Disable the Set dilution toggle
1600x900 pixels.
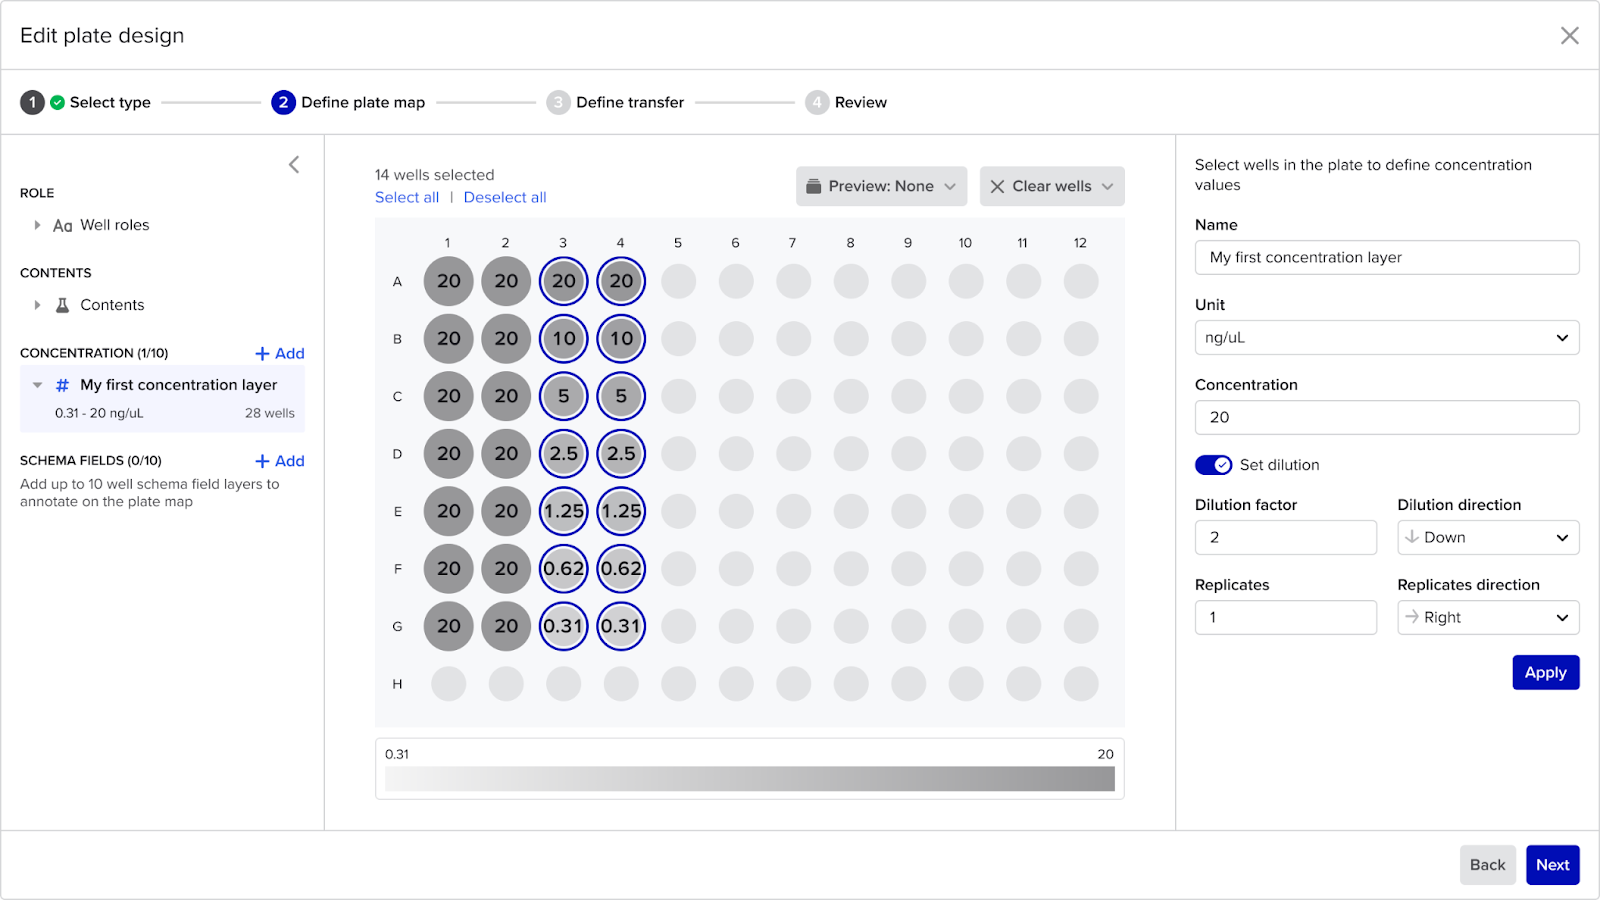[1213, 465]
